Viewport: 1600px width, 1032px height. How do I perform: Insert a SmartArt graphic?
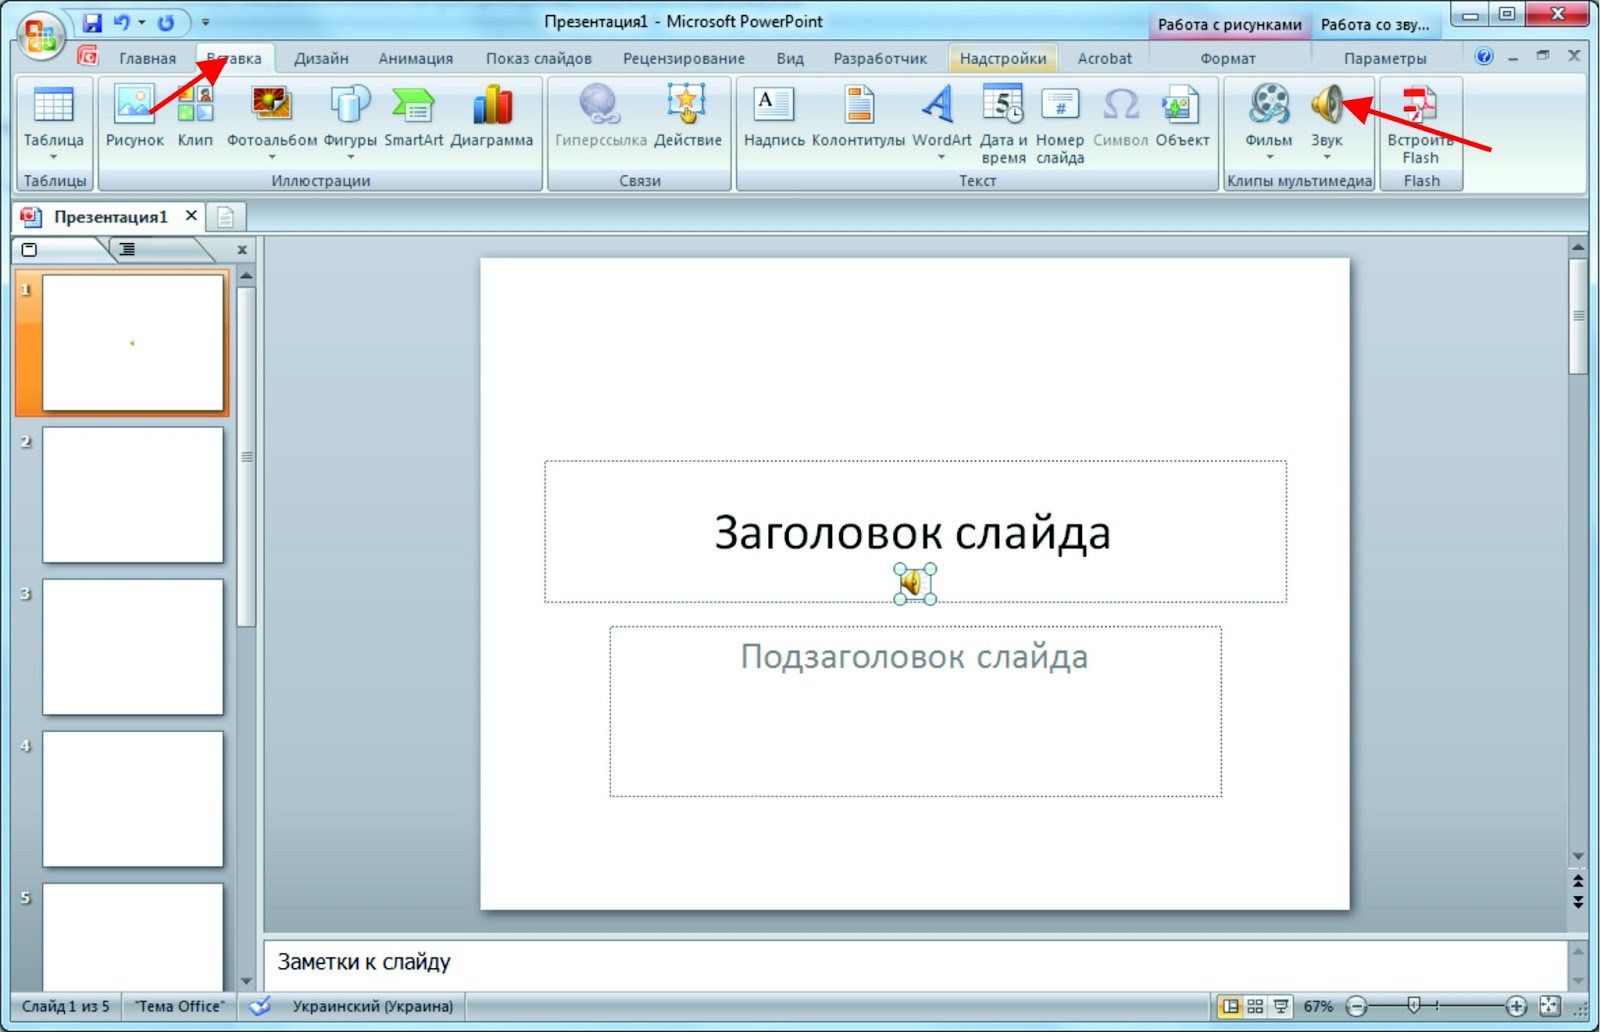point(413,105)
